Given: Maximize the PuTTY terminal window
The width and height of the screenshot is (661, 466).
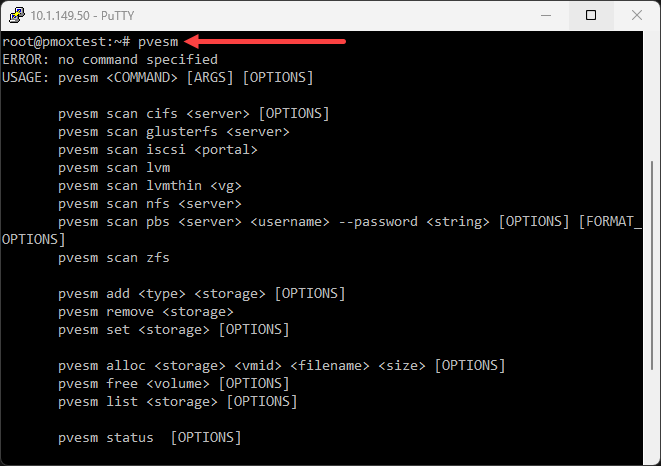Looking at the screenshot, I should (591, 15).
